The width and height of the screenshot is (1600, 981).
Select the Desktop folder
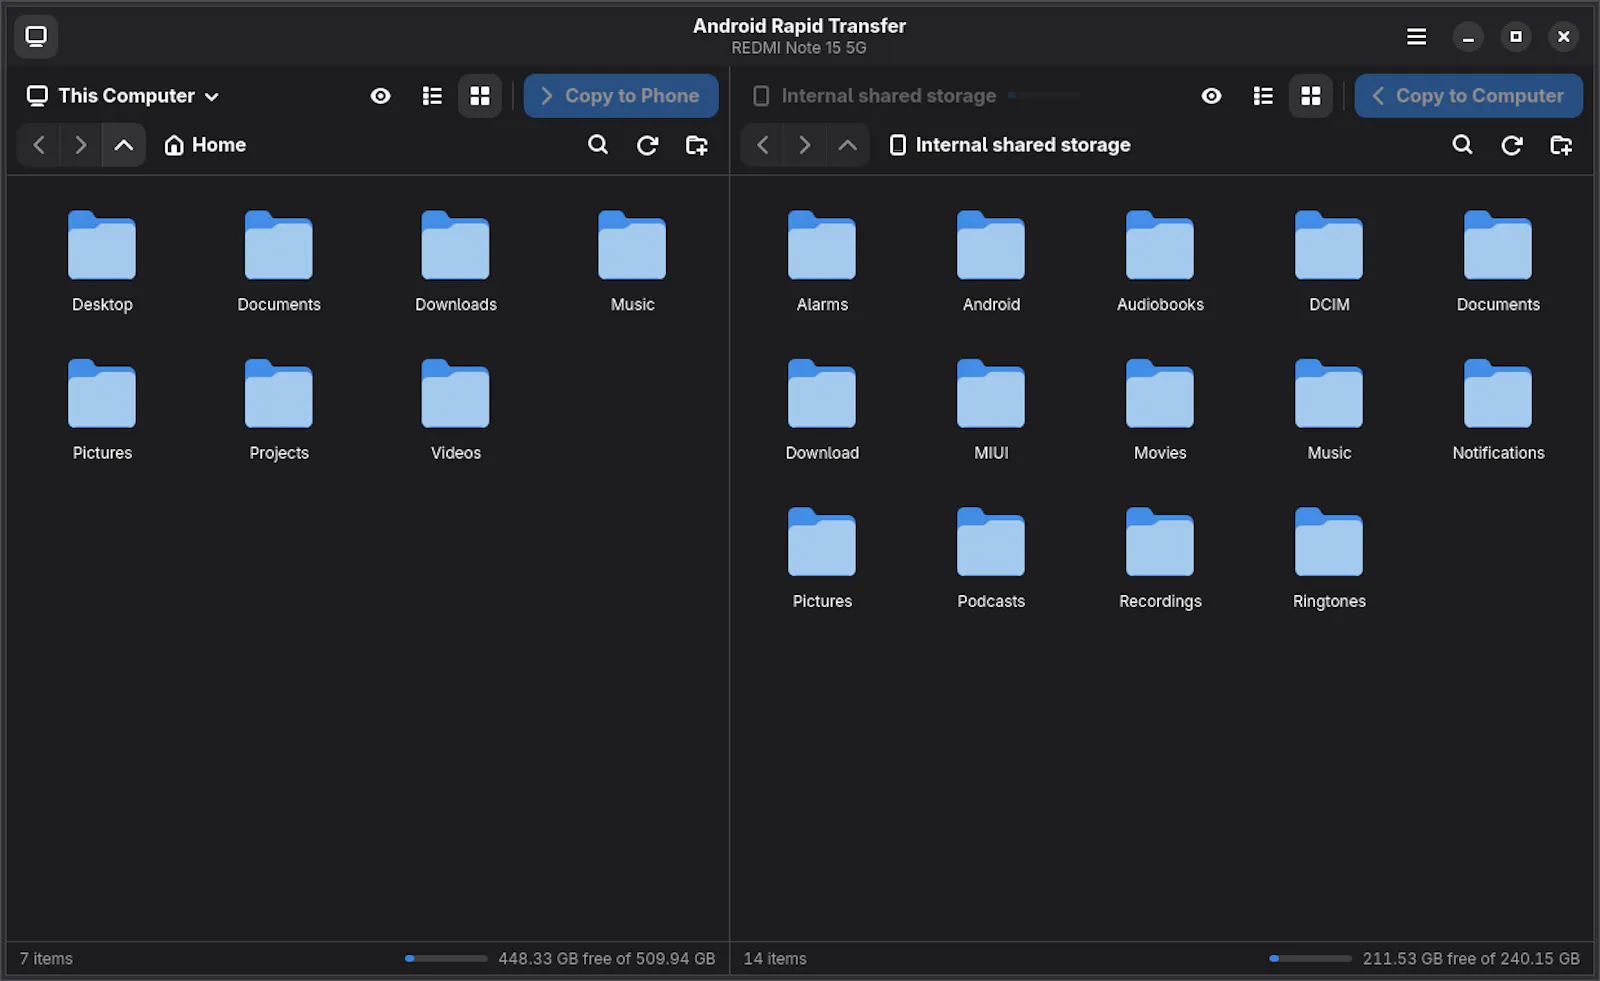click(x=102, y=262)
